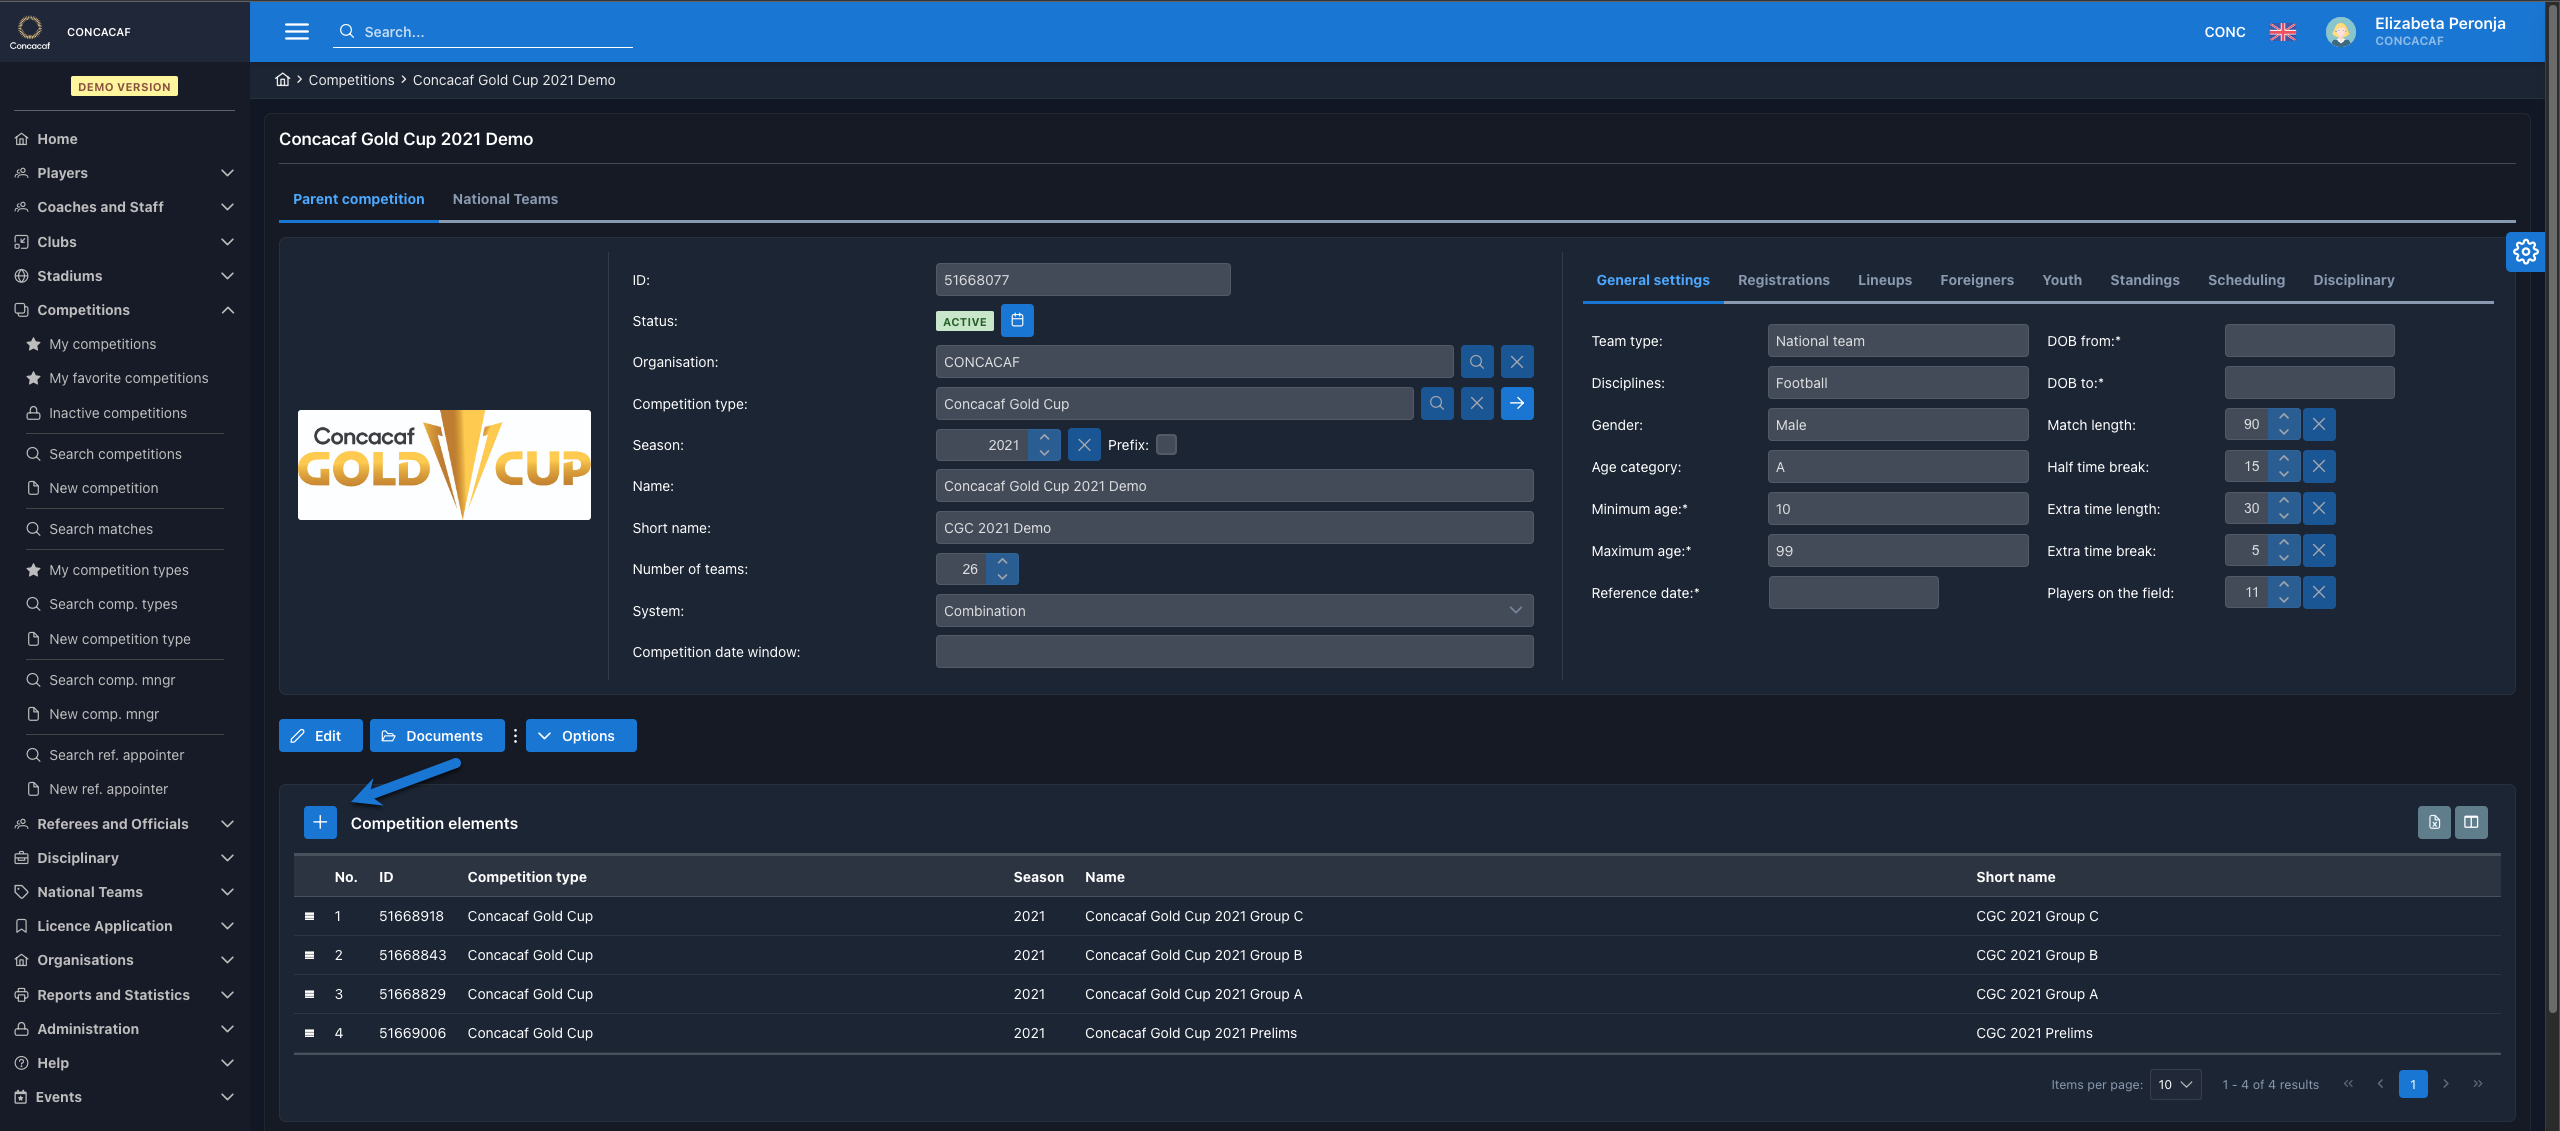This screenshot has width=2560, height=1131.
Task: Toggle the Prefix checkbox
Action: (1166, 445)
